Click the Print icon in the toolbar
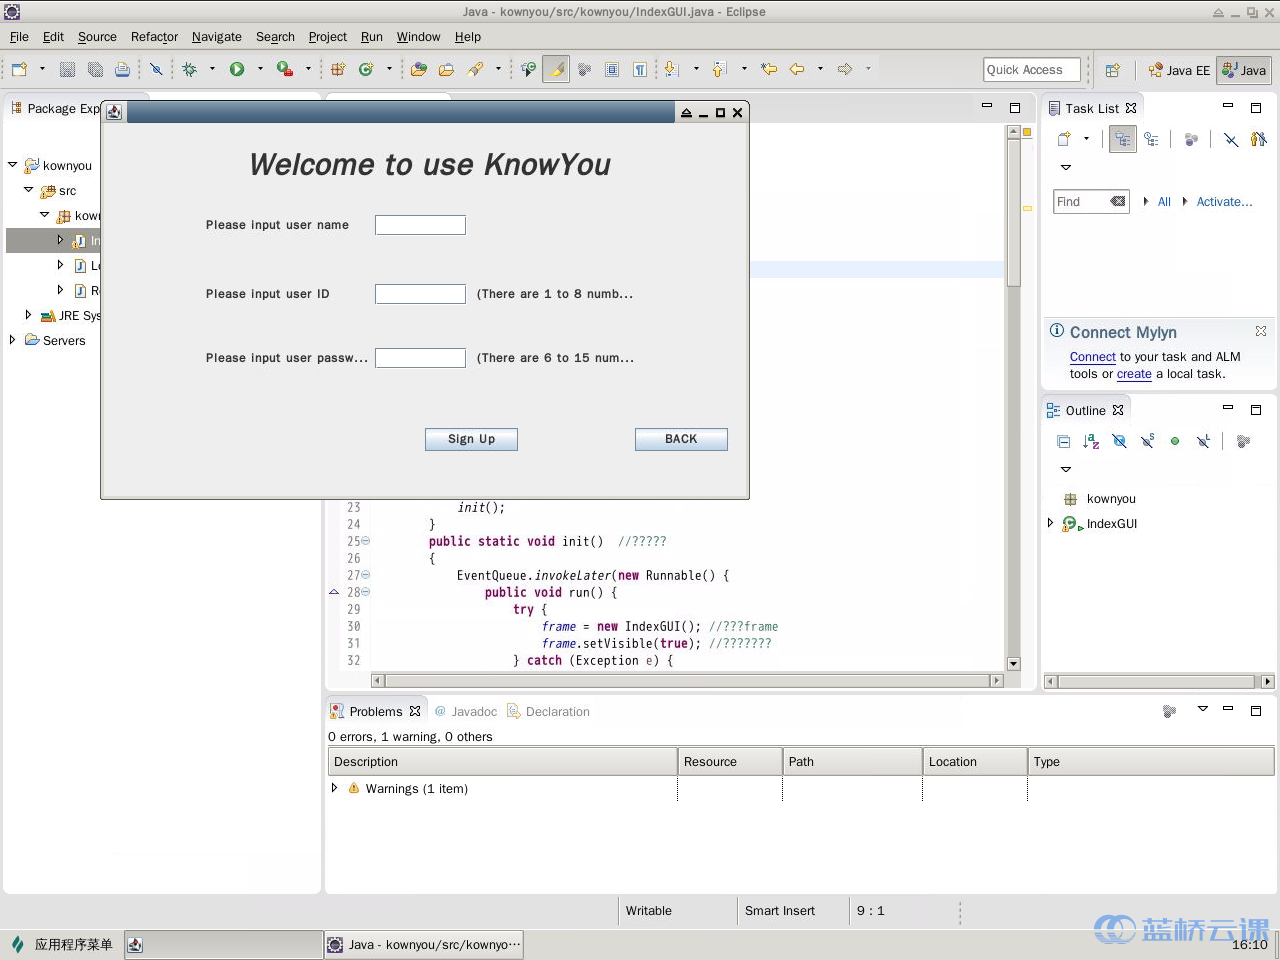Image resolution: width=1280 pixels, height=960 pixels. 122,69
